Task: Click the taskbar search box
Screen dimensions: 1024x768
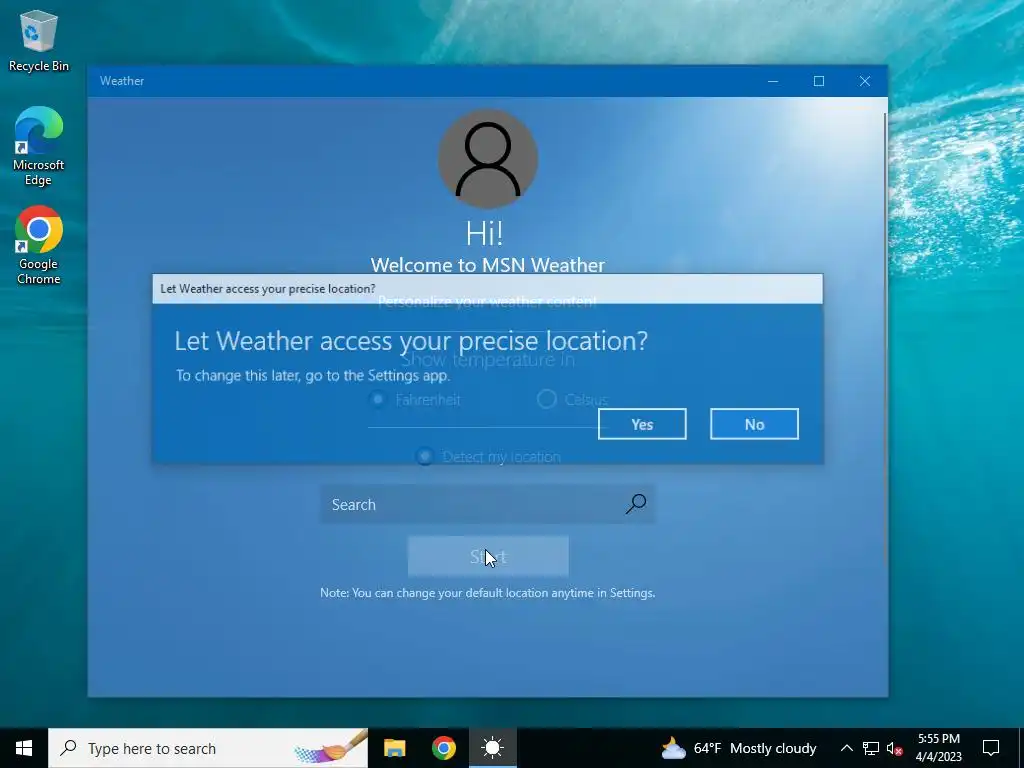Action: coord(208,748)
